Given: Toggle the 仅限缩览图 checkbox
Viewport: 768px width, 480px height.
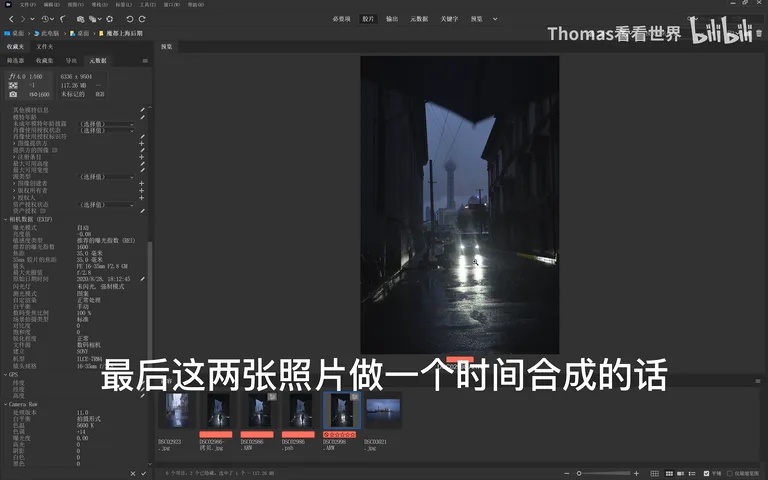Looking at the screenshot, I should click(x=729, y=474).
